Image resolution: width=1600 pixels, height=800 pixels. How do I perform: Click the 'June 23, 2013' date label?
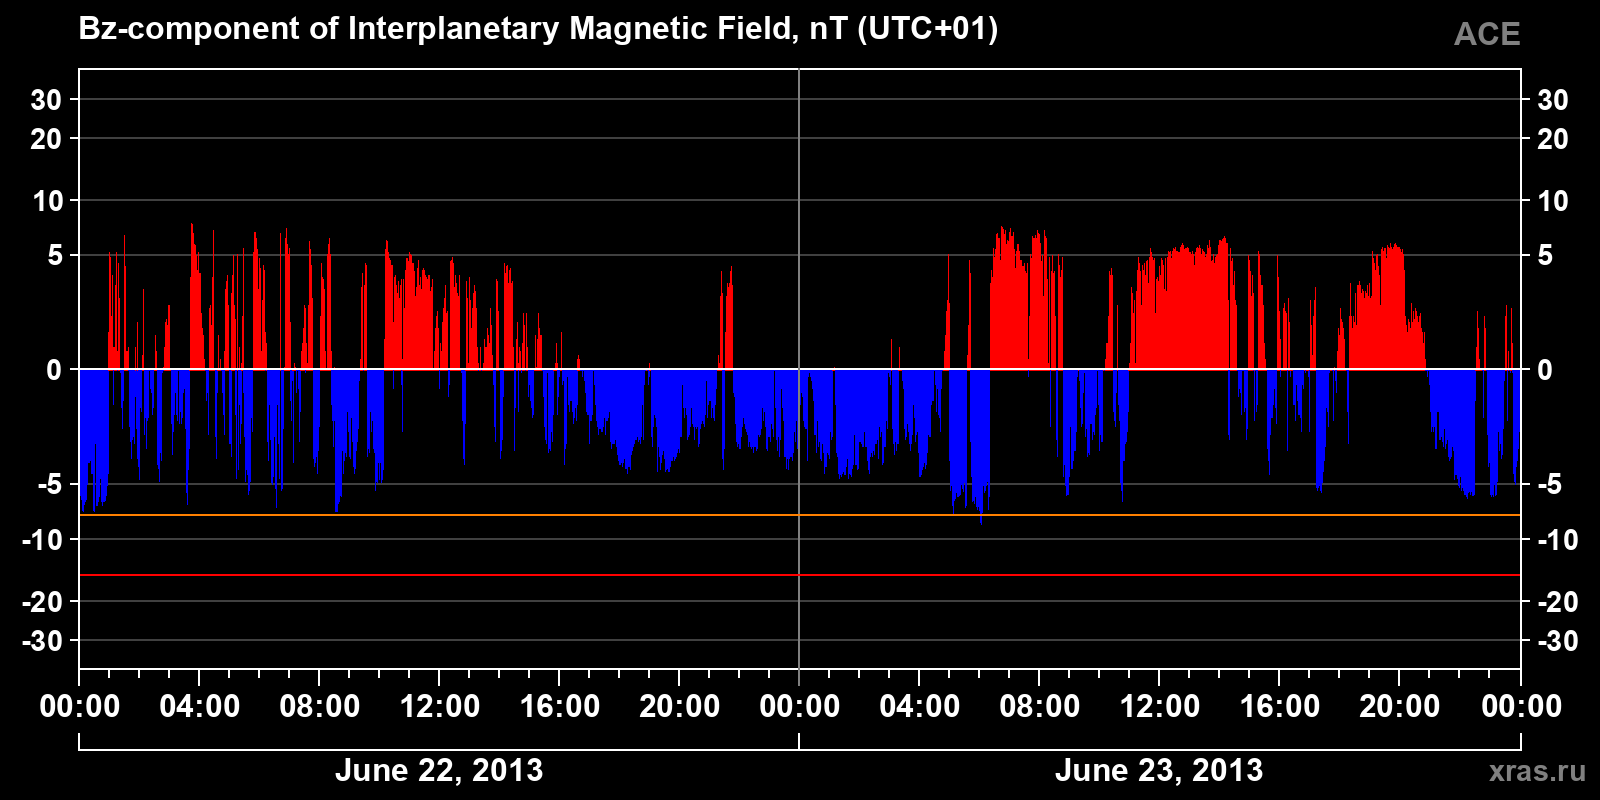[x=1159, y=770]
